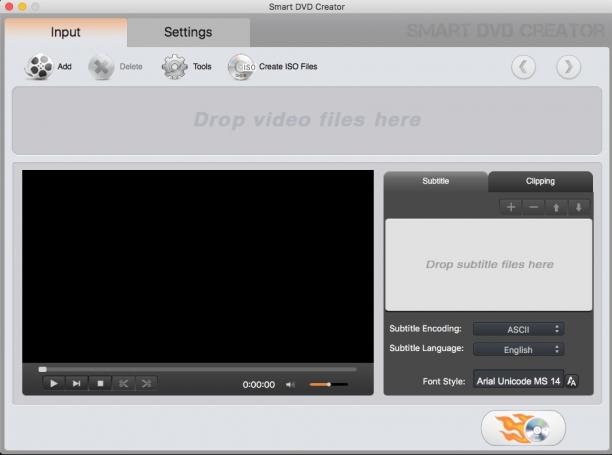Switch to the Settings tab

point(188,32)
